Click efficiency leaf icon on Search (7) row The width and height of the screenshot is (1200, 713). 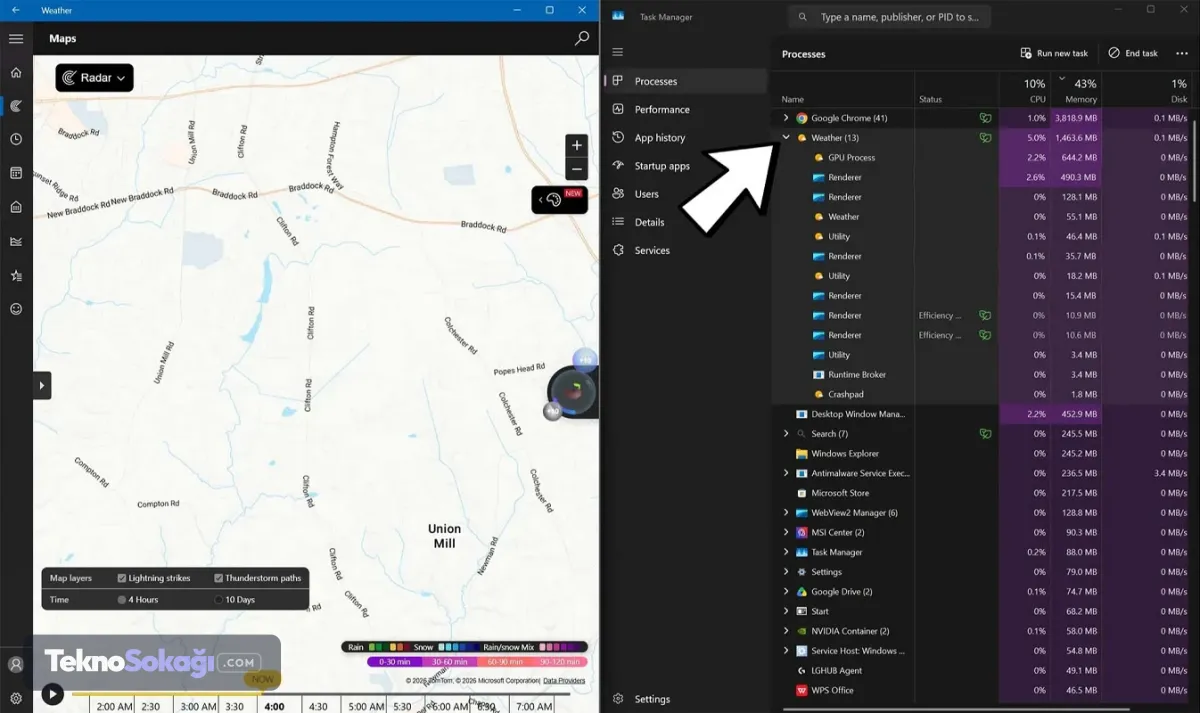[x=985, y=434]
